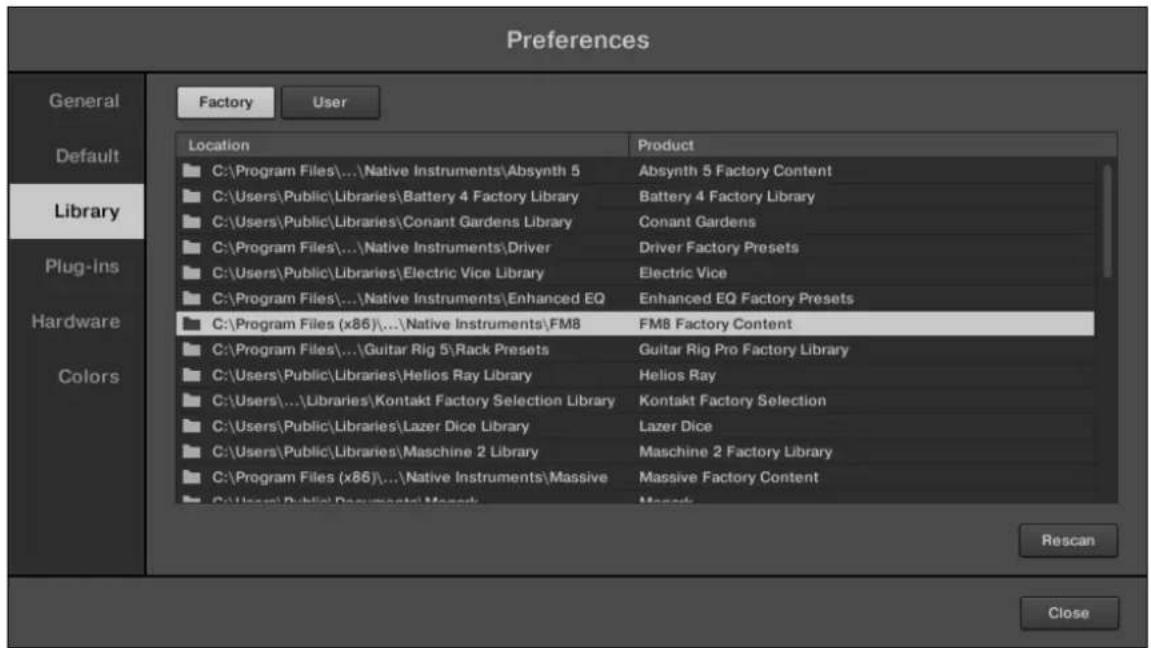Select Guitar Rig Pro Factory Library
Image resolution: width=1151 pixels, height=648 pixels.
(x=743, y=349)
